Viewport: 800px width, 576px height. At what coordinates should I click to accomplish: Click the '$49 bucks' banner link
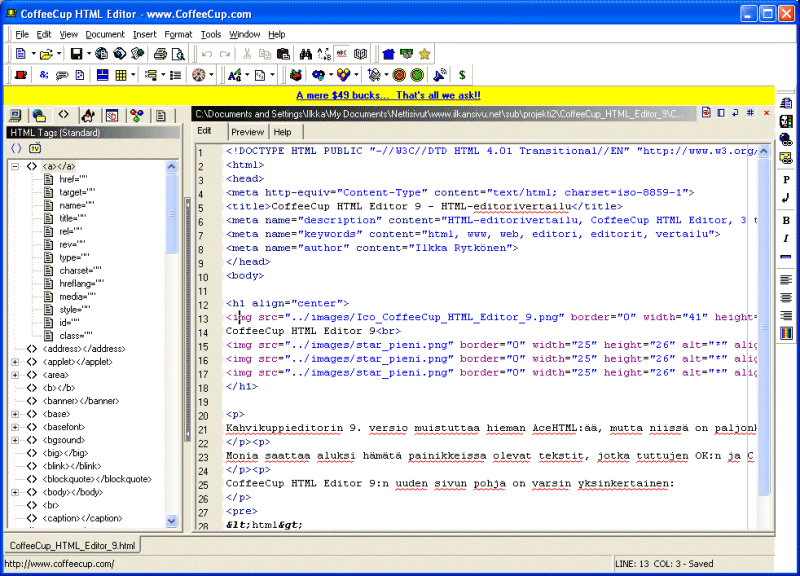(x=388, y=95)
